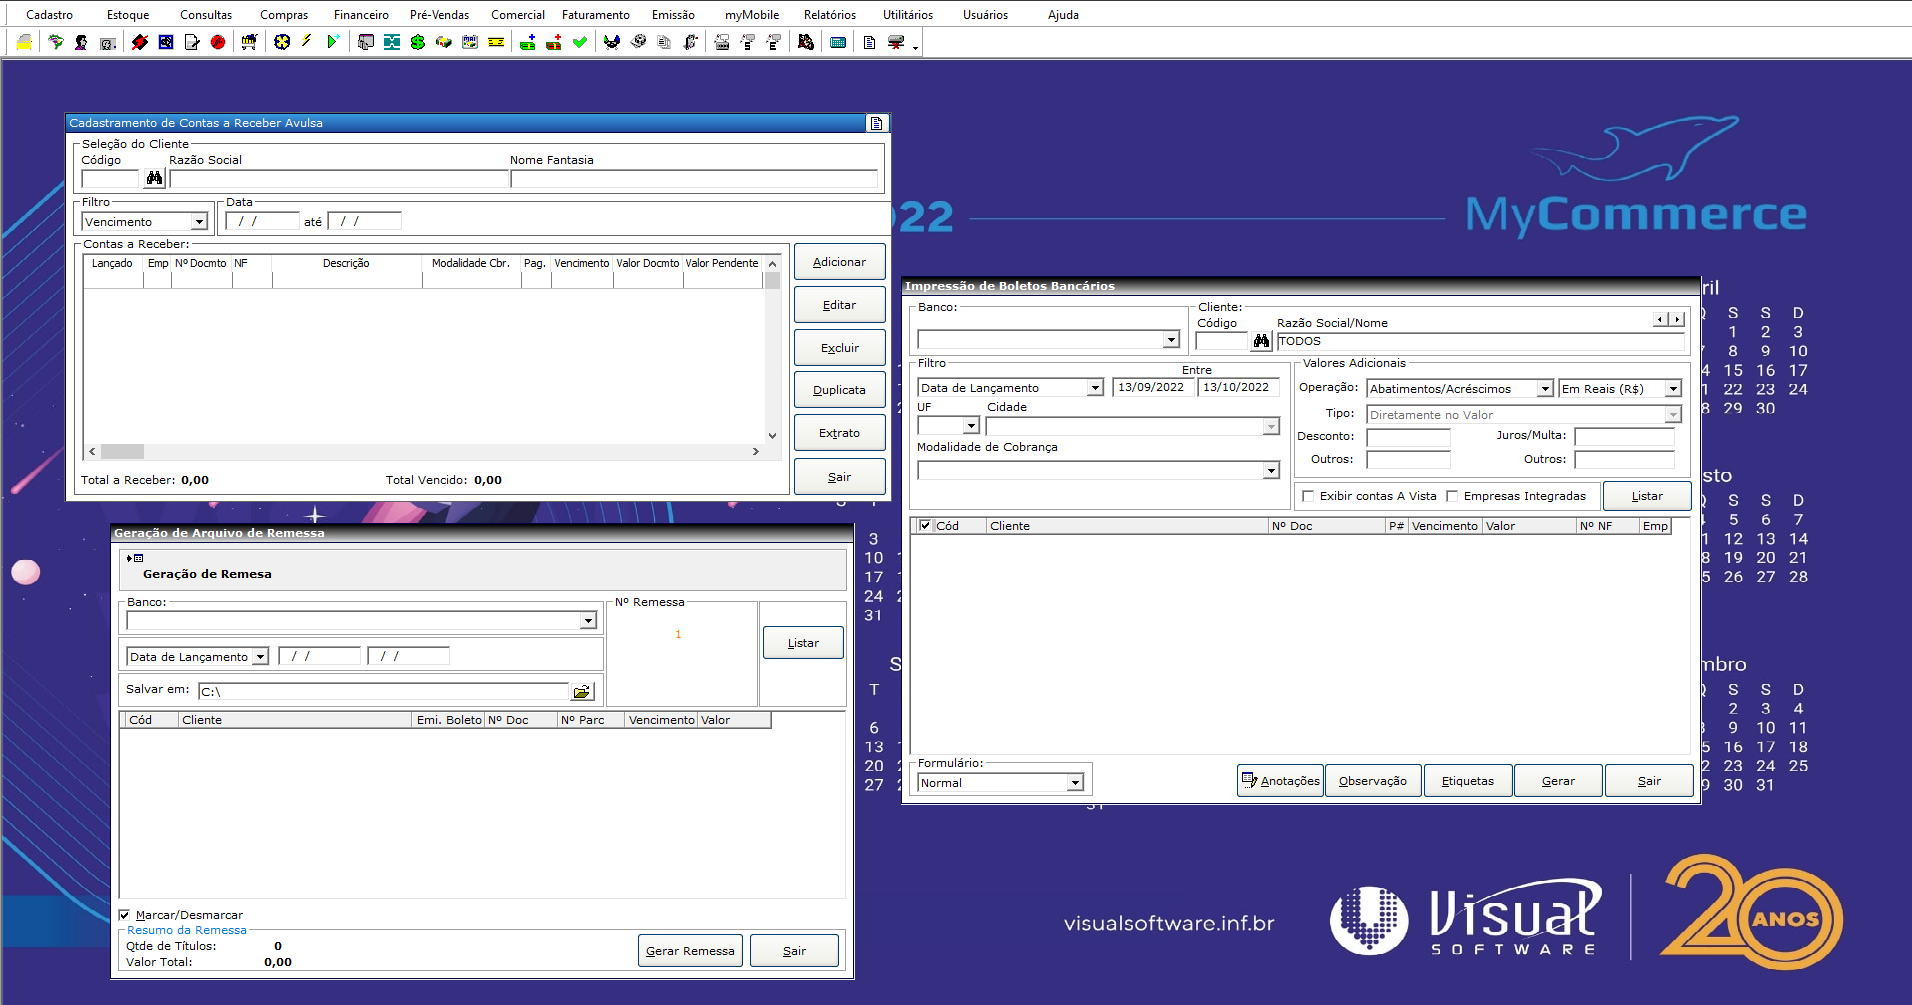Click the yellow ticket toolbar icon
Screen dimensions: 1912x1005
(496, 42)
